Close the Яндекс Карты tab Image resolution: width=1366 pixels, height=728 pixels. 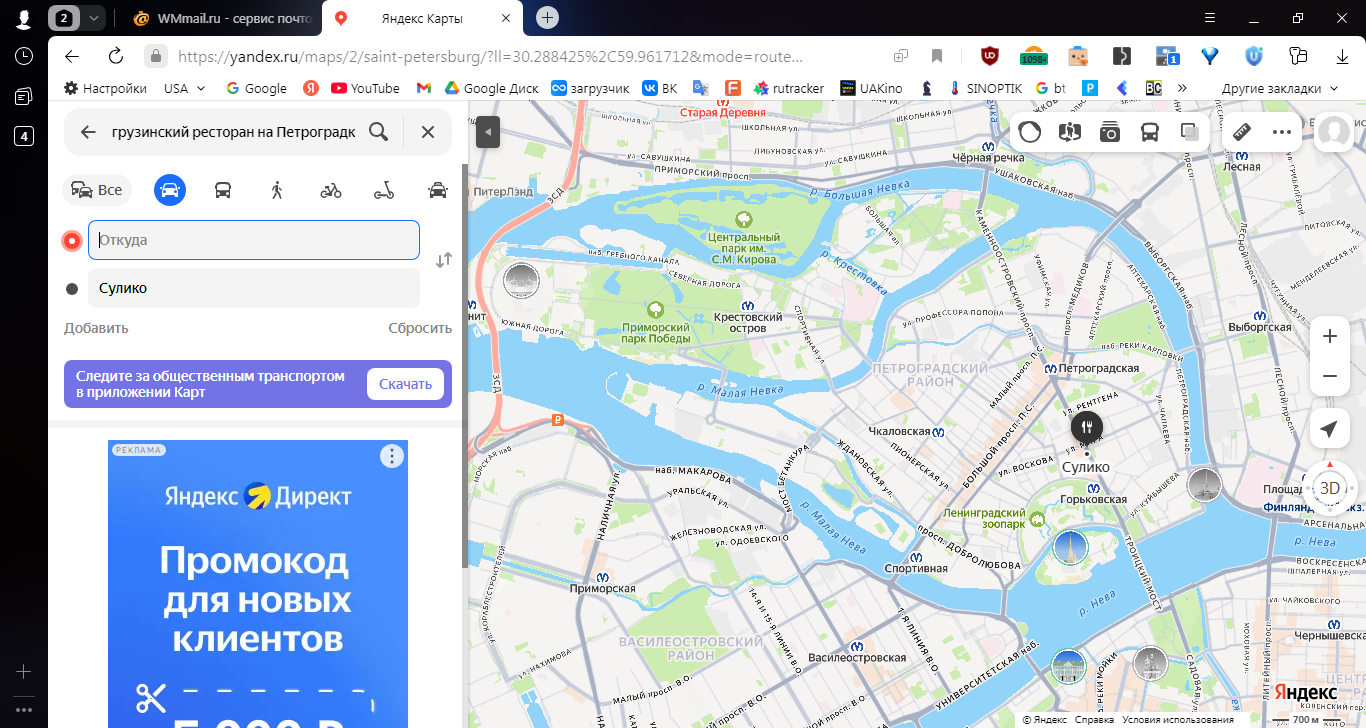pos(506,18)
